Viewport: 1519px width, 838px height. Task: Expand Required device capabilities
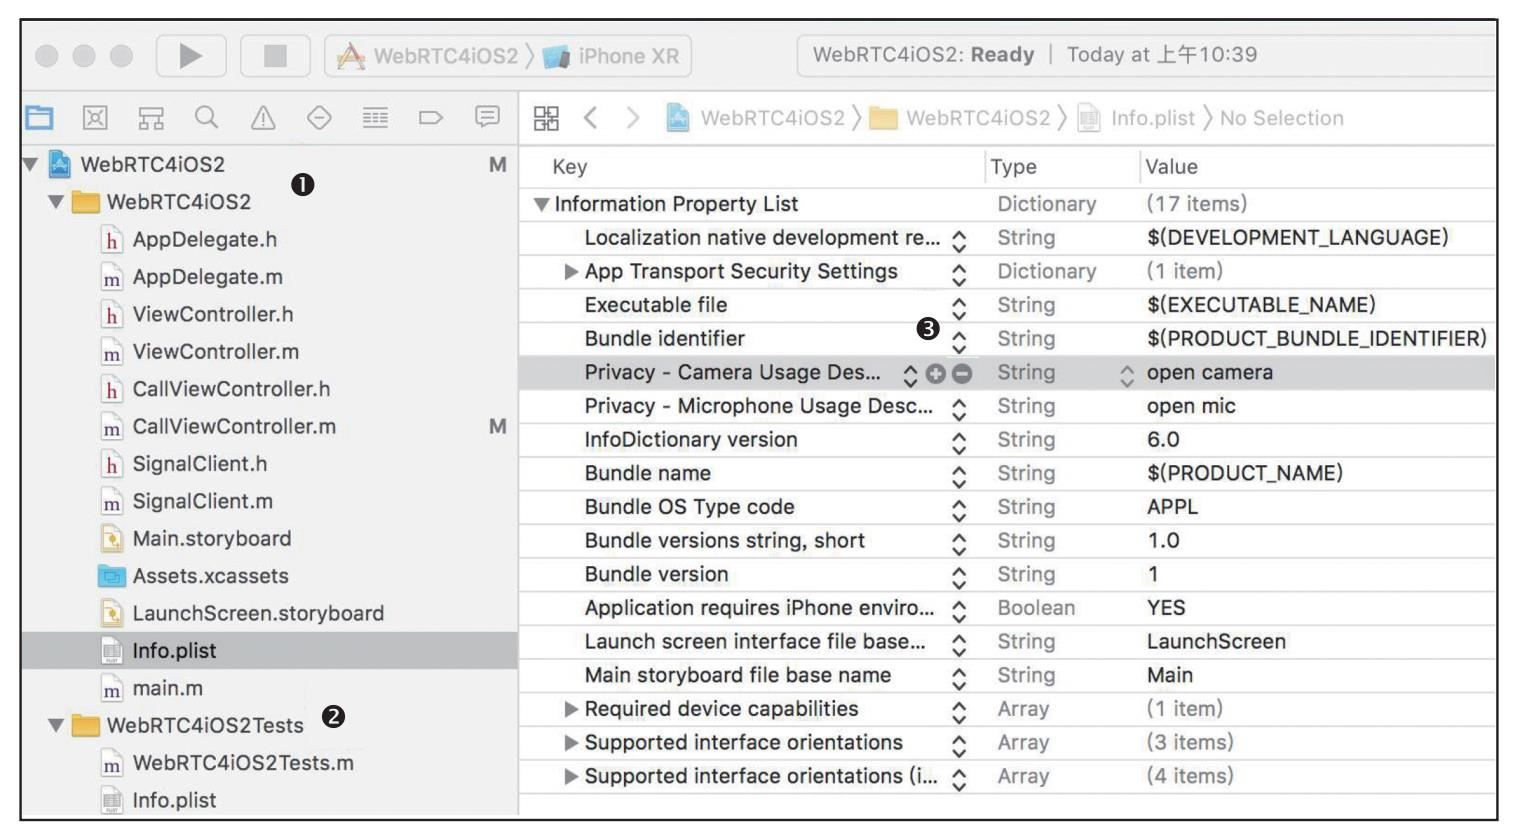[571, 709]
